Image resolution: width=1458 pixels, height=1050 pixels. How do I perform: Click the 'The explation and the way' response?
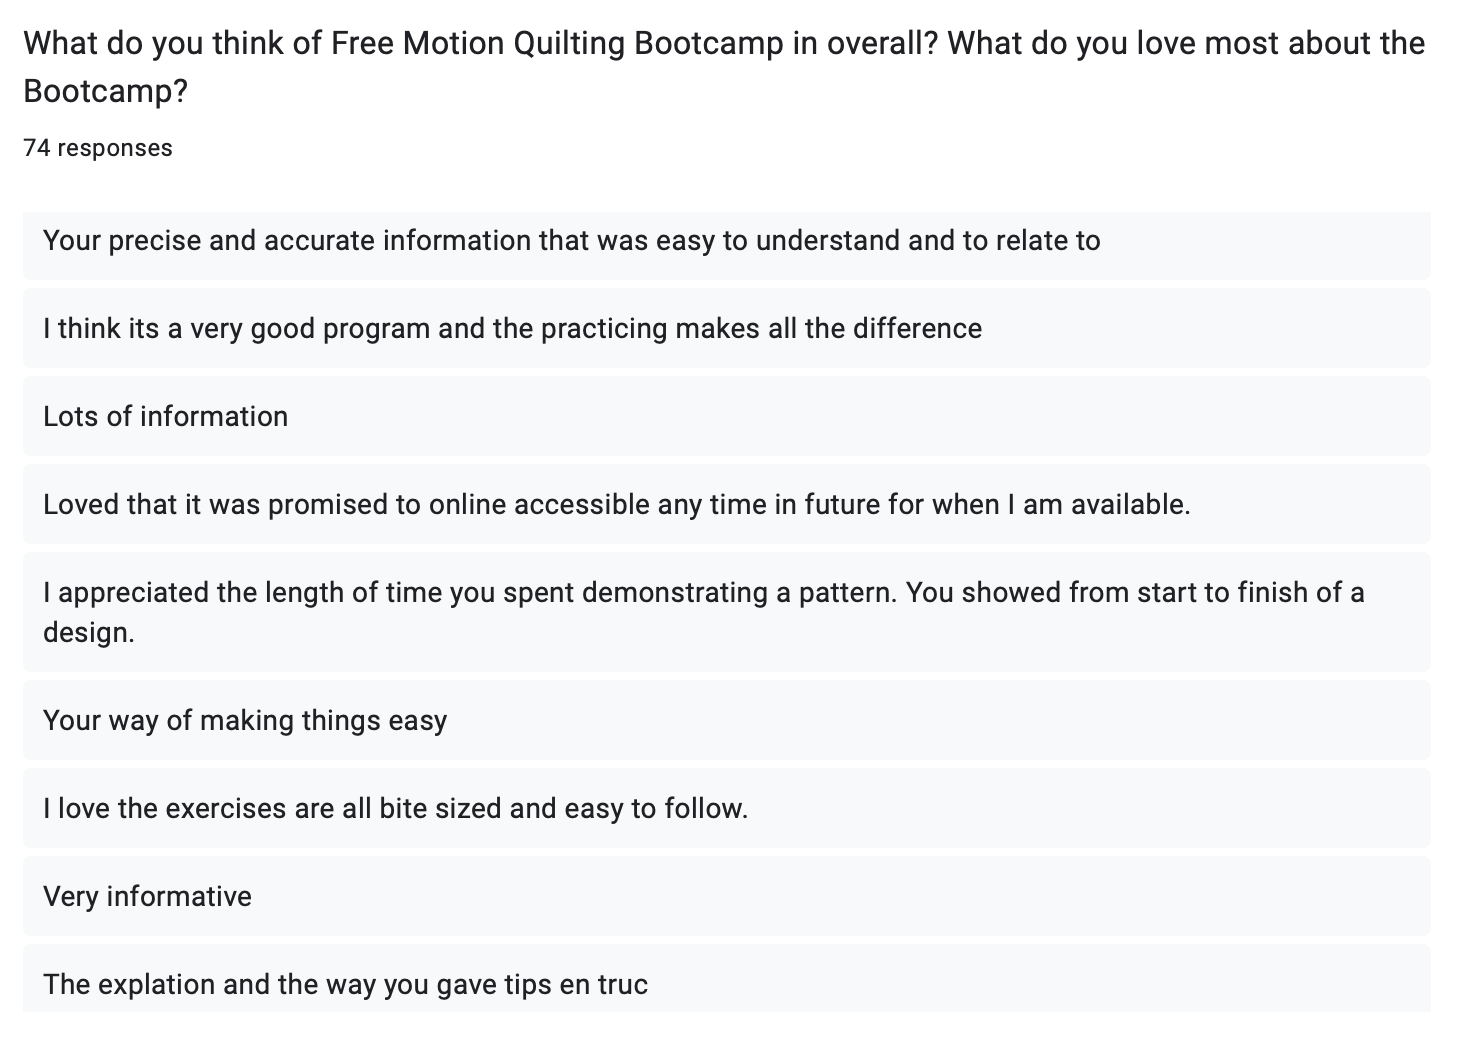coord(727,980)
